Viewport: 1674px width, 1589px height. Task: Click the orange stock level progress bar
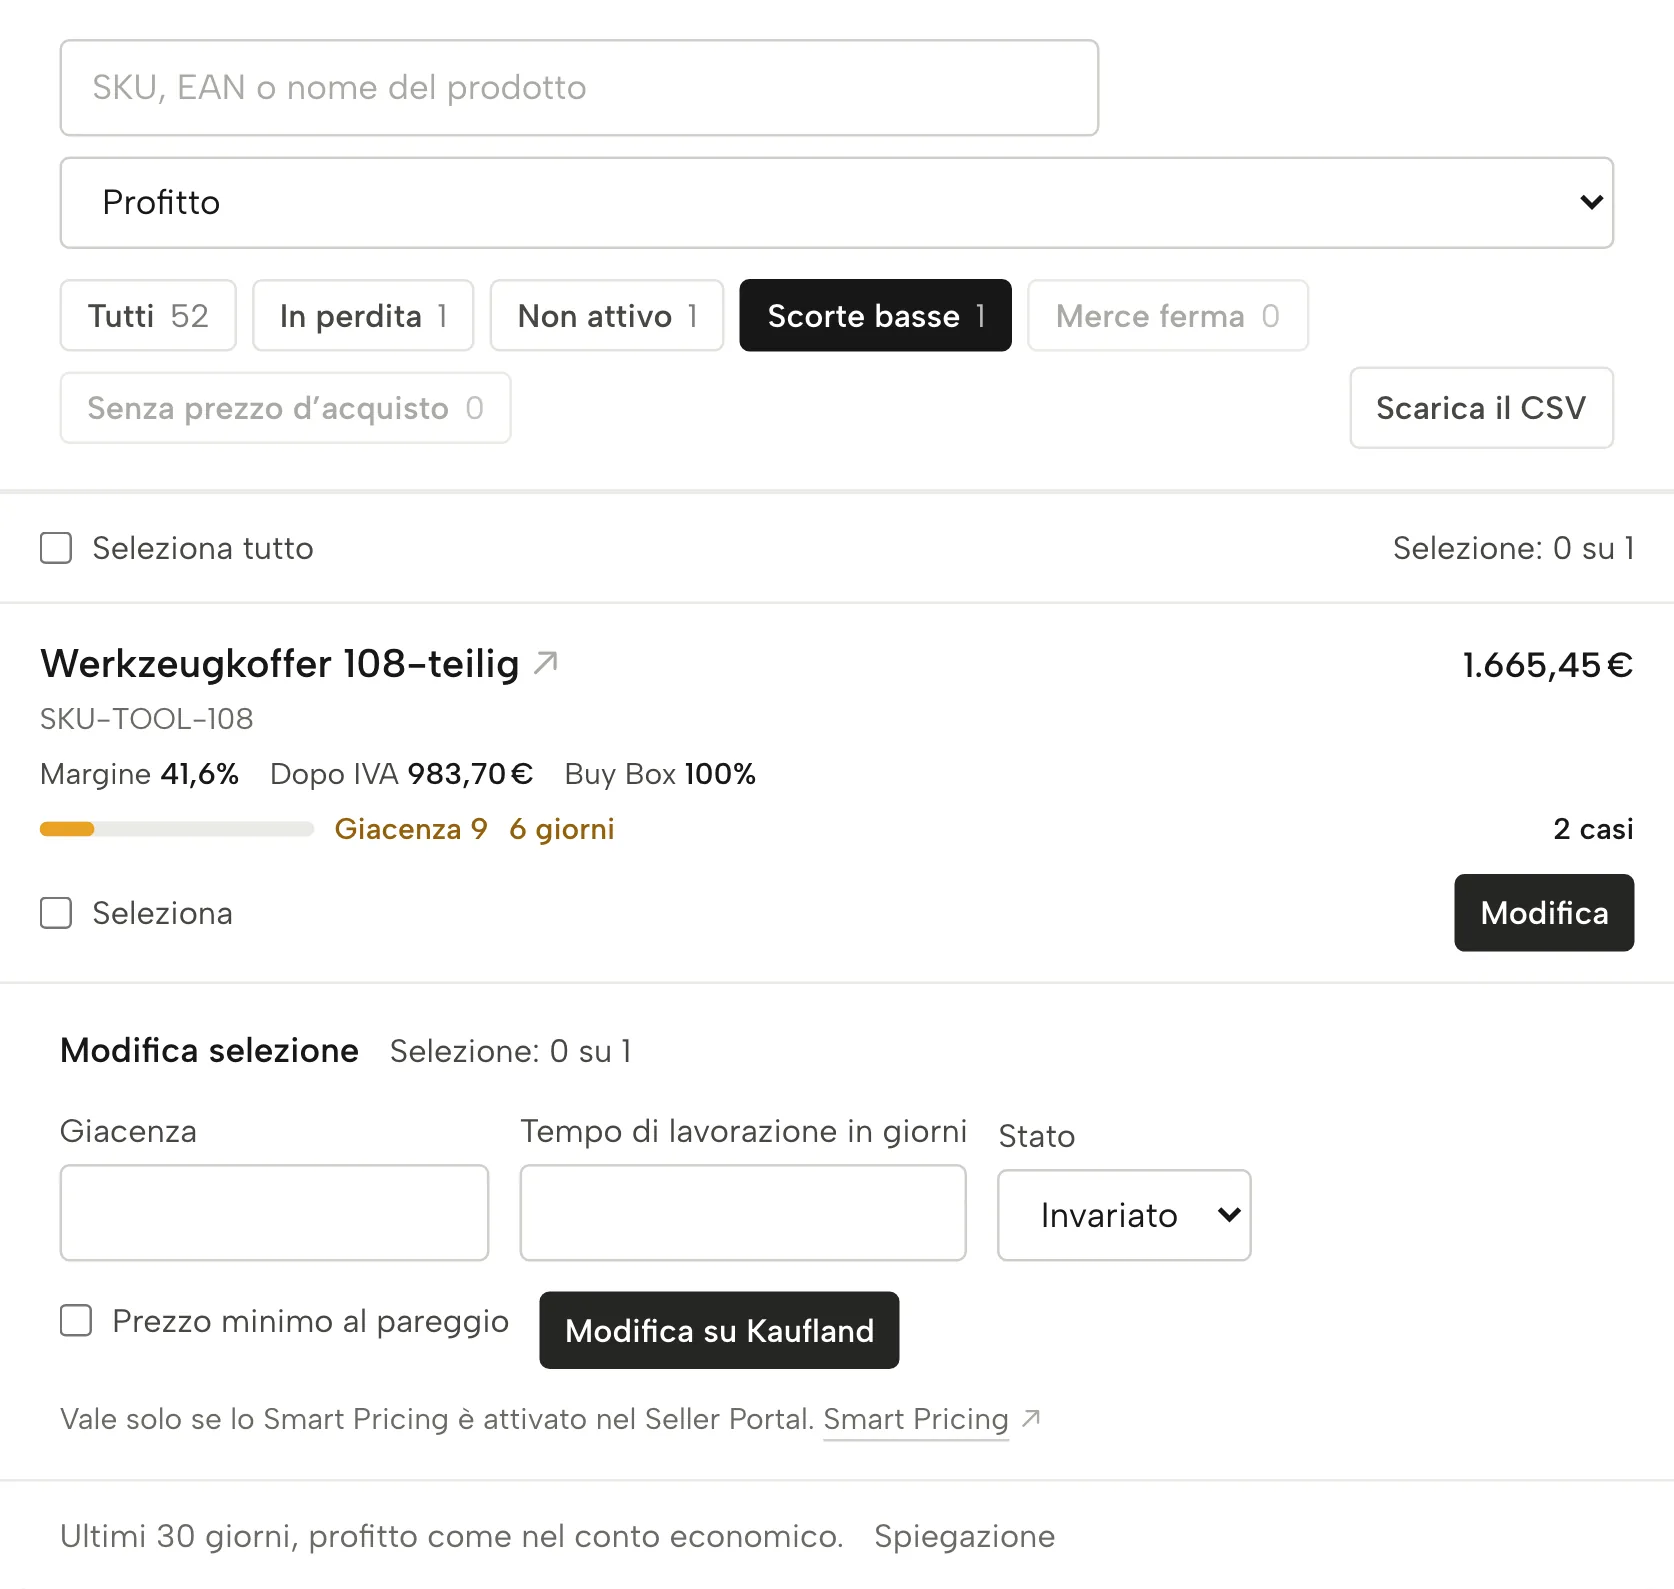coord(177,829)
